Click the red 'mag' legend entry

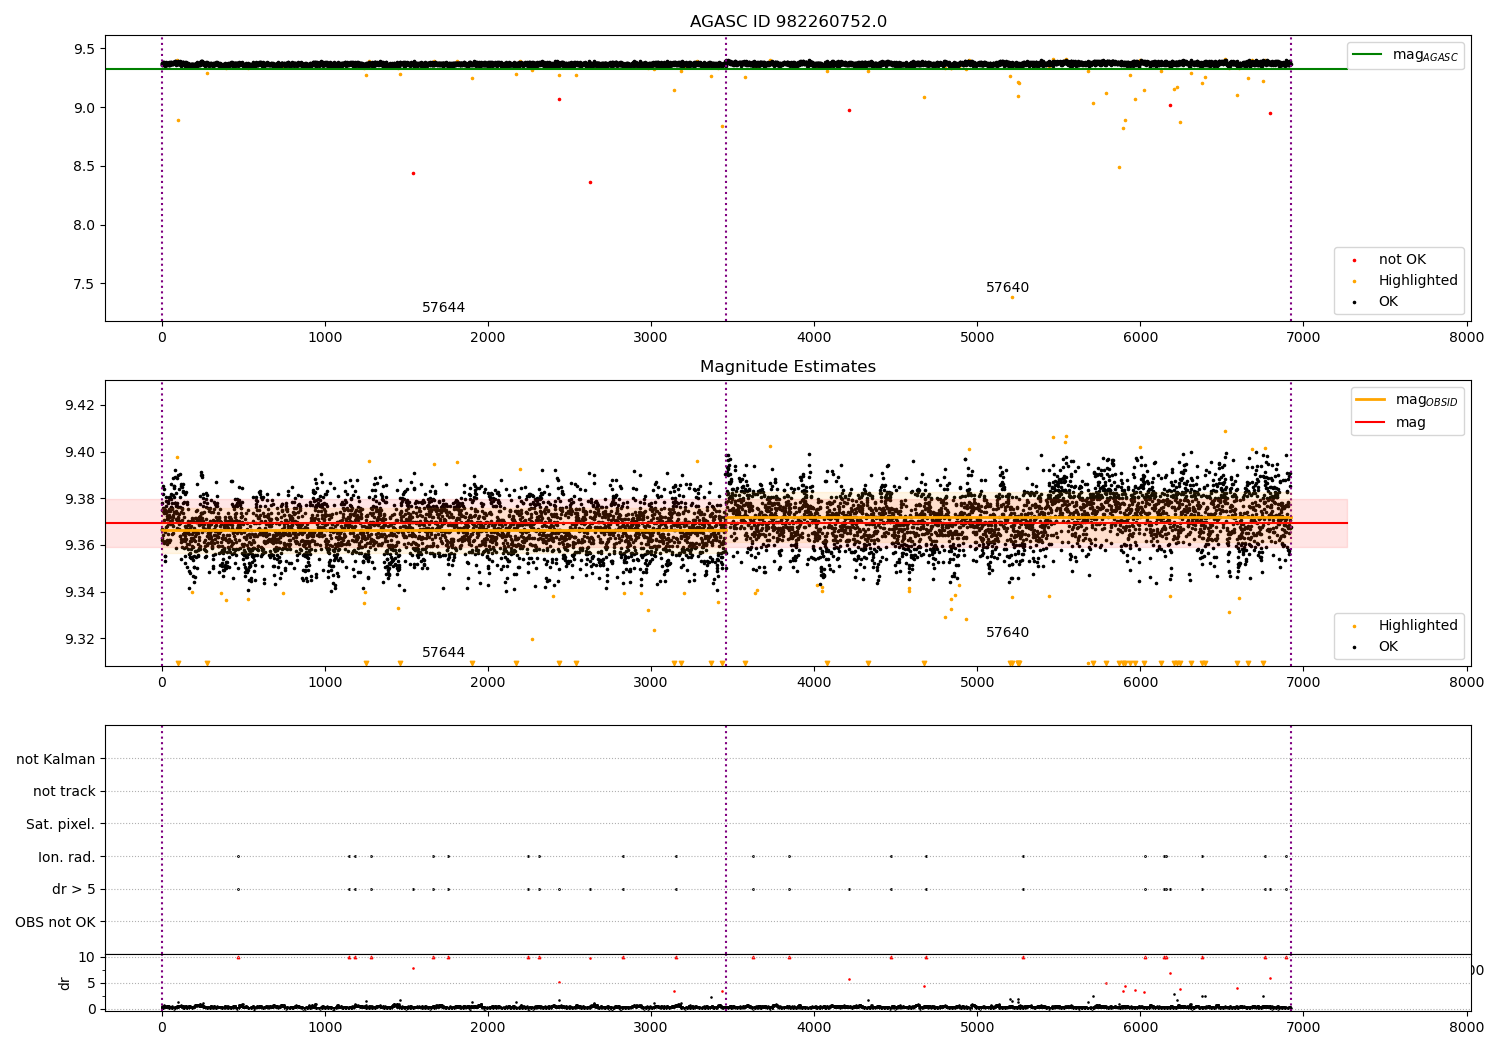(x=1391, y=423)
